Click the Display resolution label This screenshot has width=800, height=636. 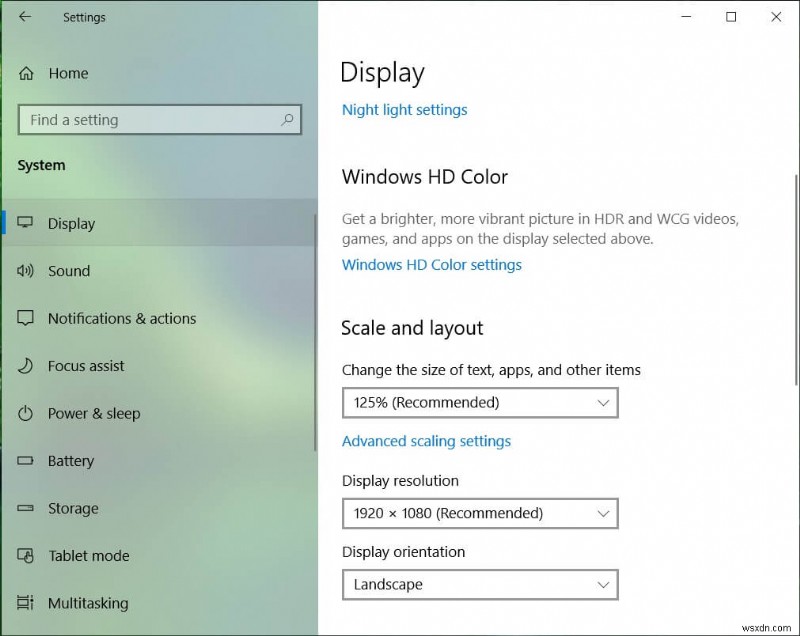400,480
